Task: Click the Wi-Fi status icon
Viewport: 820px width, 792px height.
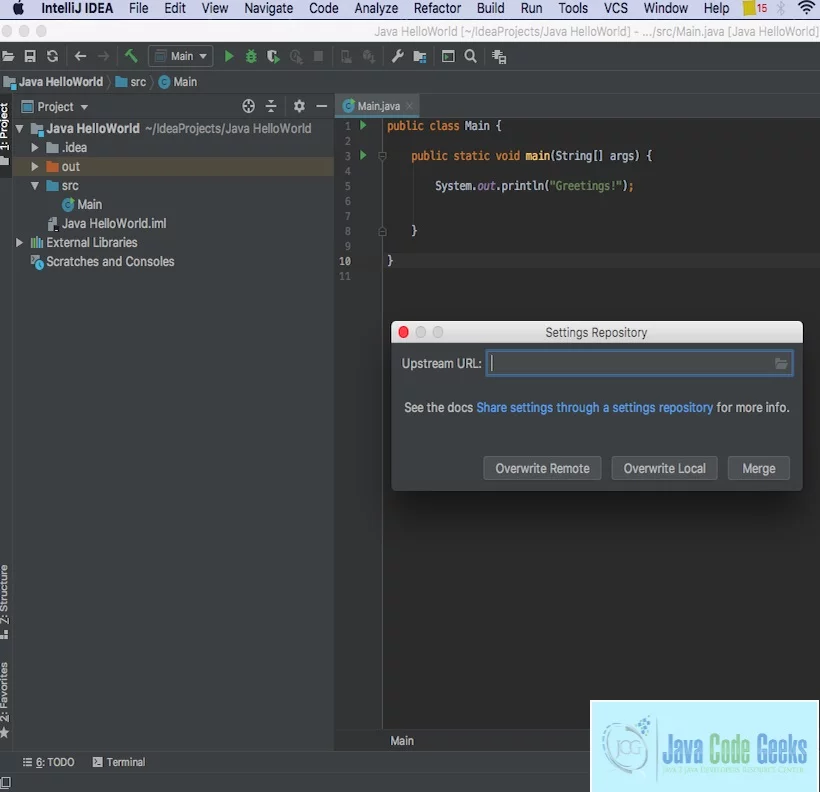Action: (806, 8)
